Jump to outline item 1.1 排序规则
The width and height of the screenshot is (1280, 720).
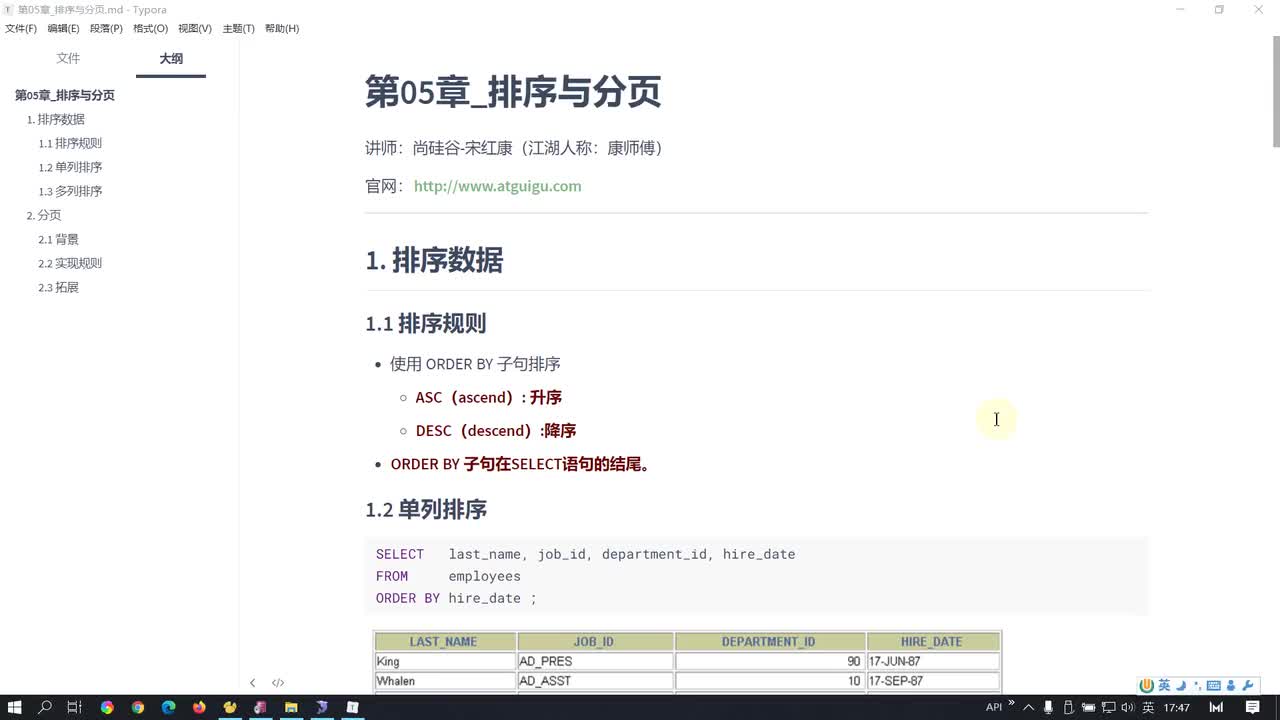point(70,143)
